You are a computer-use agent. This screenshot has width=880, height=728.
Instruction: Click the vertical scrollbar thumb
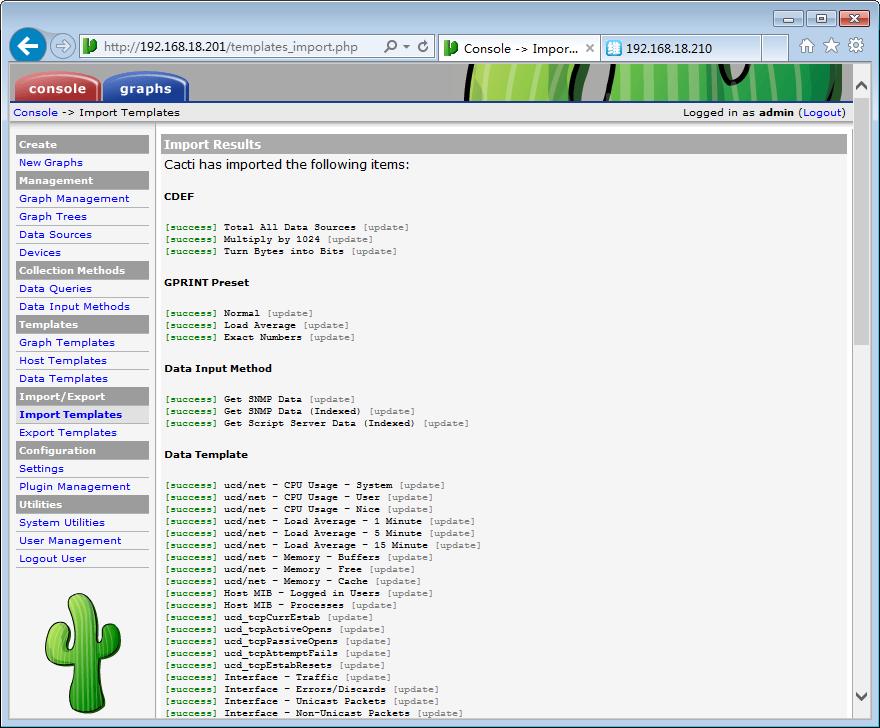tap(861, 222)
